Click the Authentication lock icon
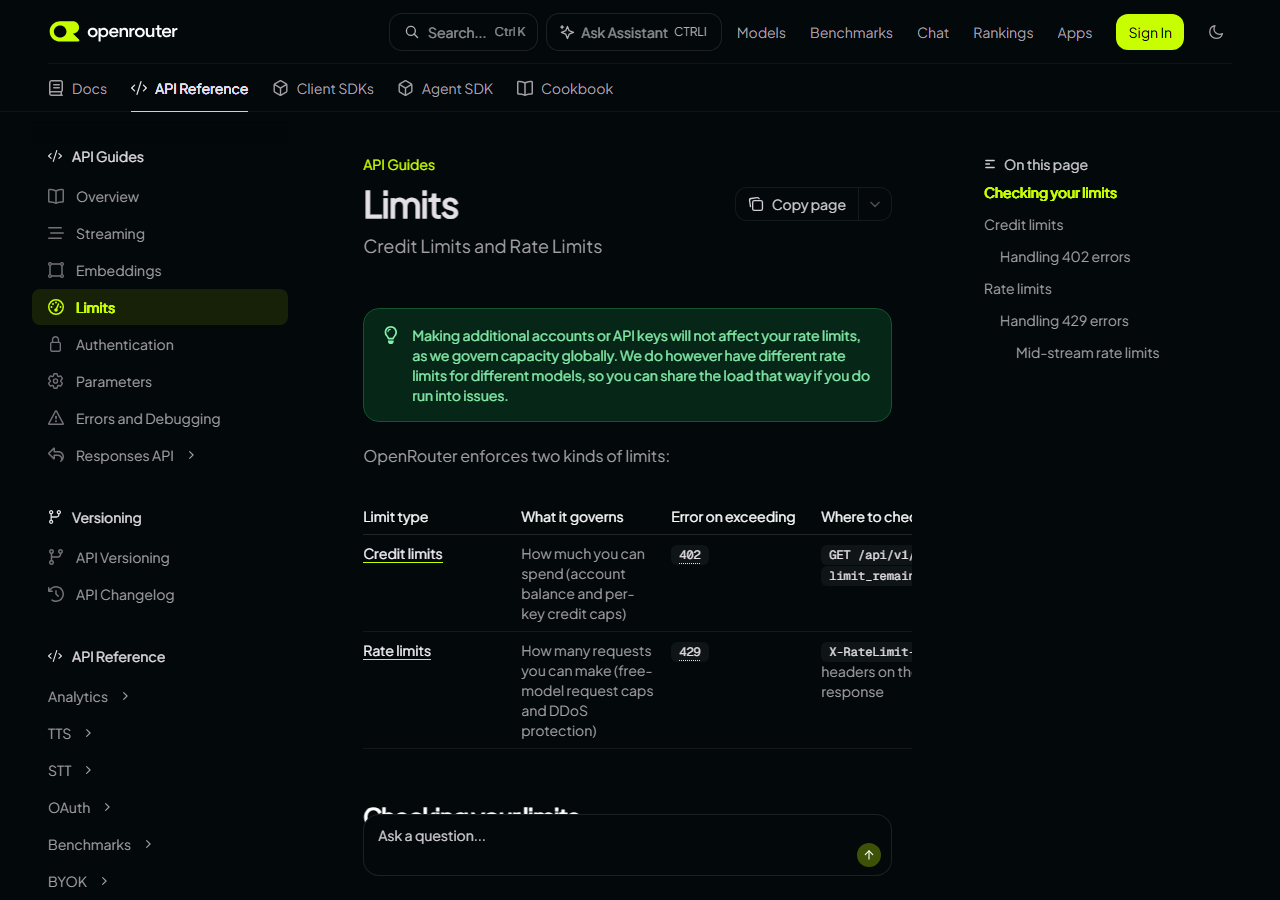The width and height of the screenshot is (1280, 900). (x=56, y=345)
